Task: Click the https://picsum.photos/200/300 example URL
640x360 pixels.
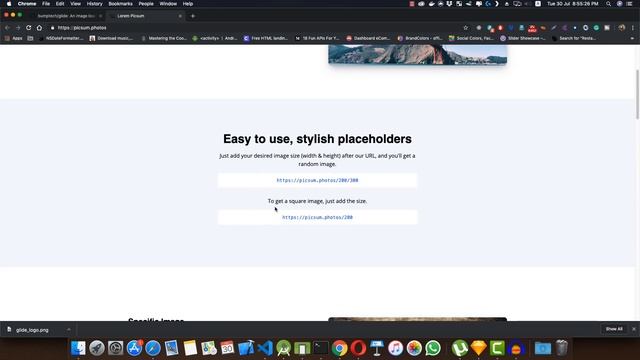Action: 317,180
